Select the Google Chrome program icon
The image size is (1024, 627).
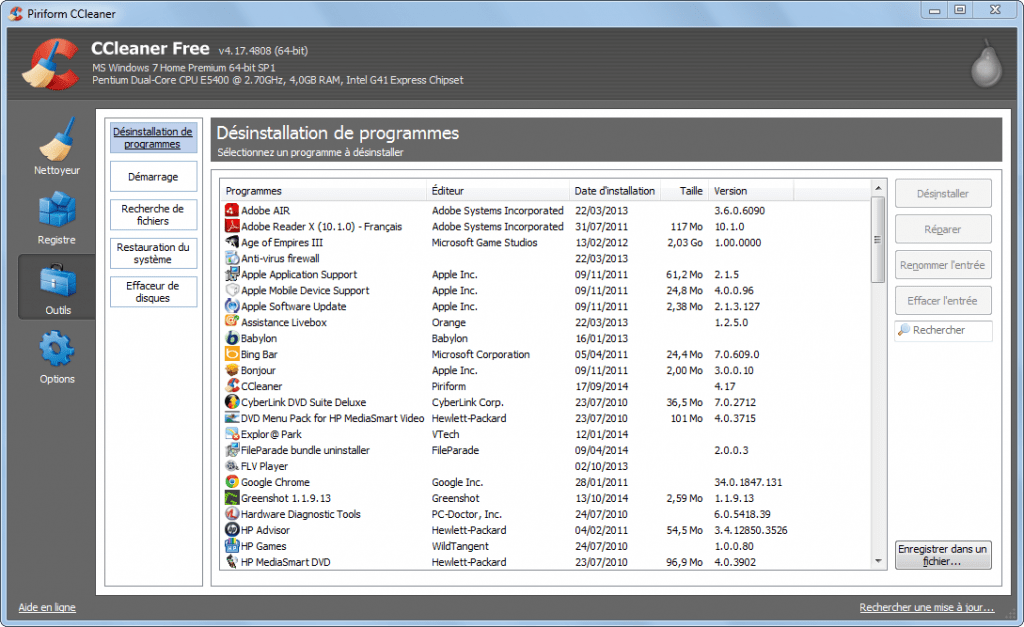click(x=232, y=482)
